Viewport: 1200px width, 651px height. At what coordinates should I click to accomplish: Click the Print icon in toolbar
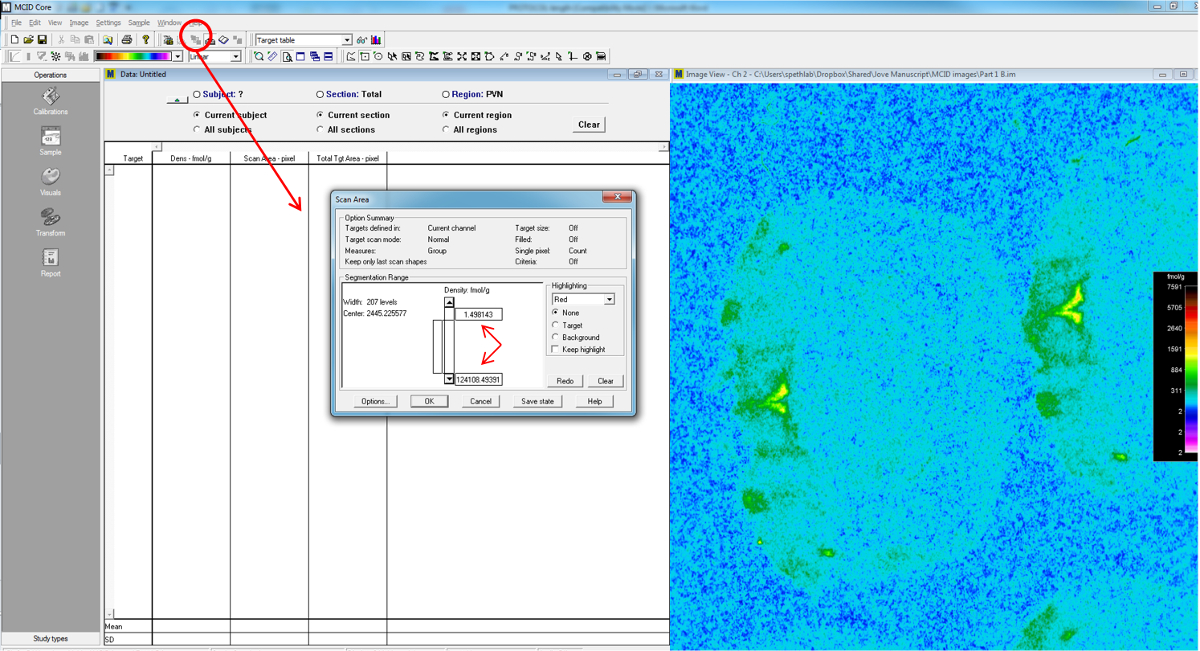click(127, 40)
